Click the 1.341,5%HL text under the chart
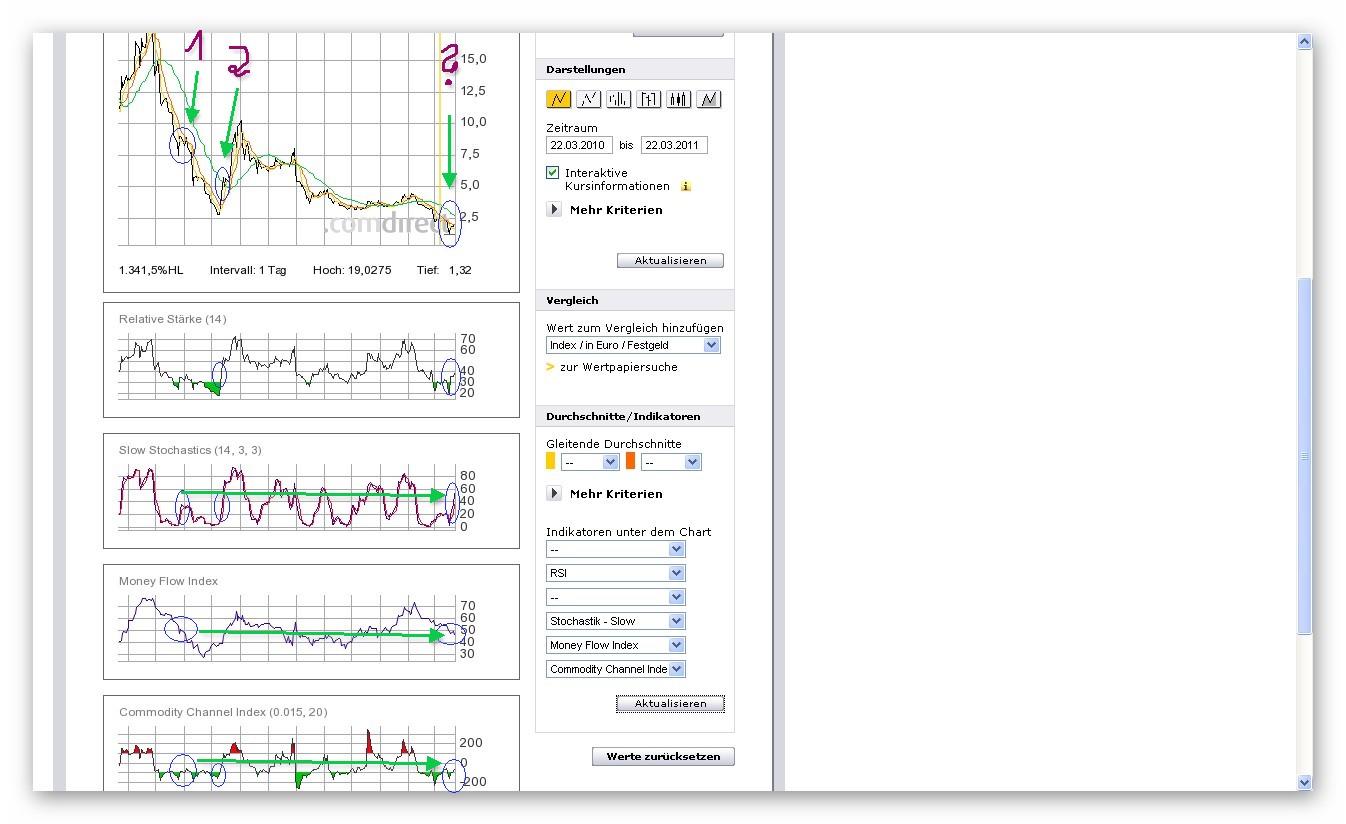 pyautogui.click(x=151, y=270)
